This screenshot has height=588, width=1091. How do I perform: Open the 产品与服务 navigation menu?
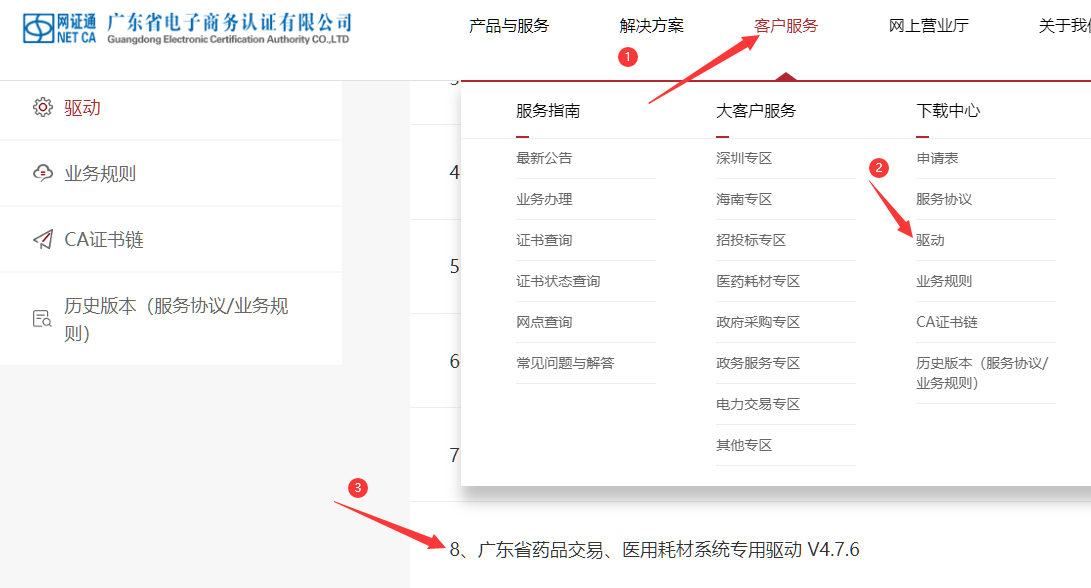(509, 26)
